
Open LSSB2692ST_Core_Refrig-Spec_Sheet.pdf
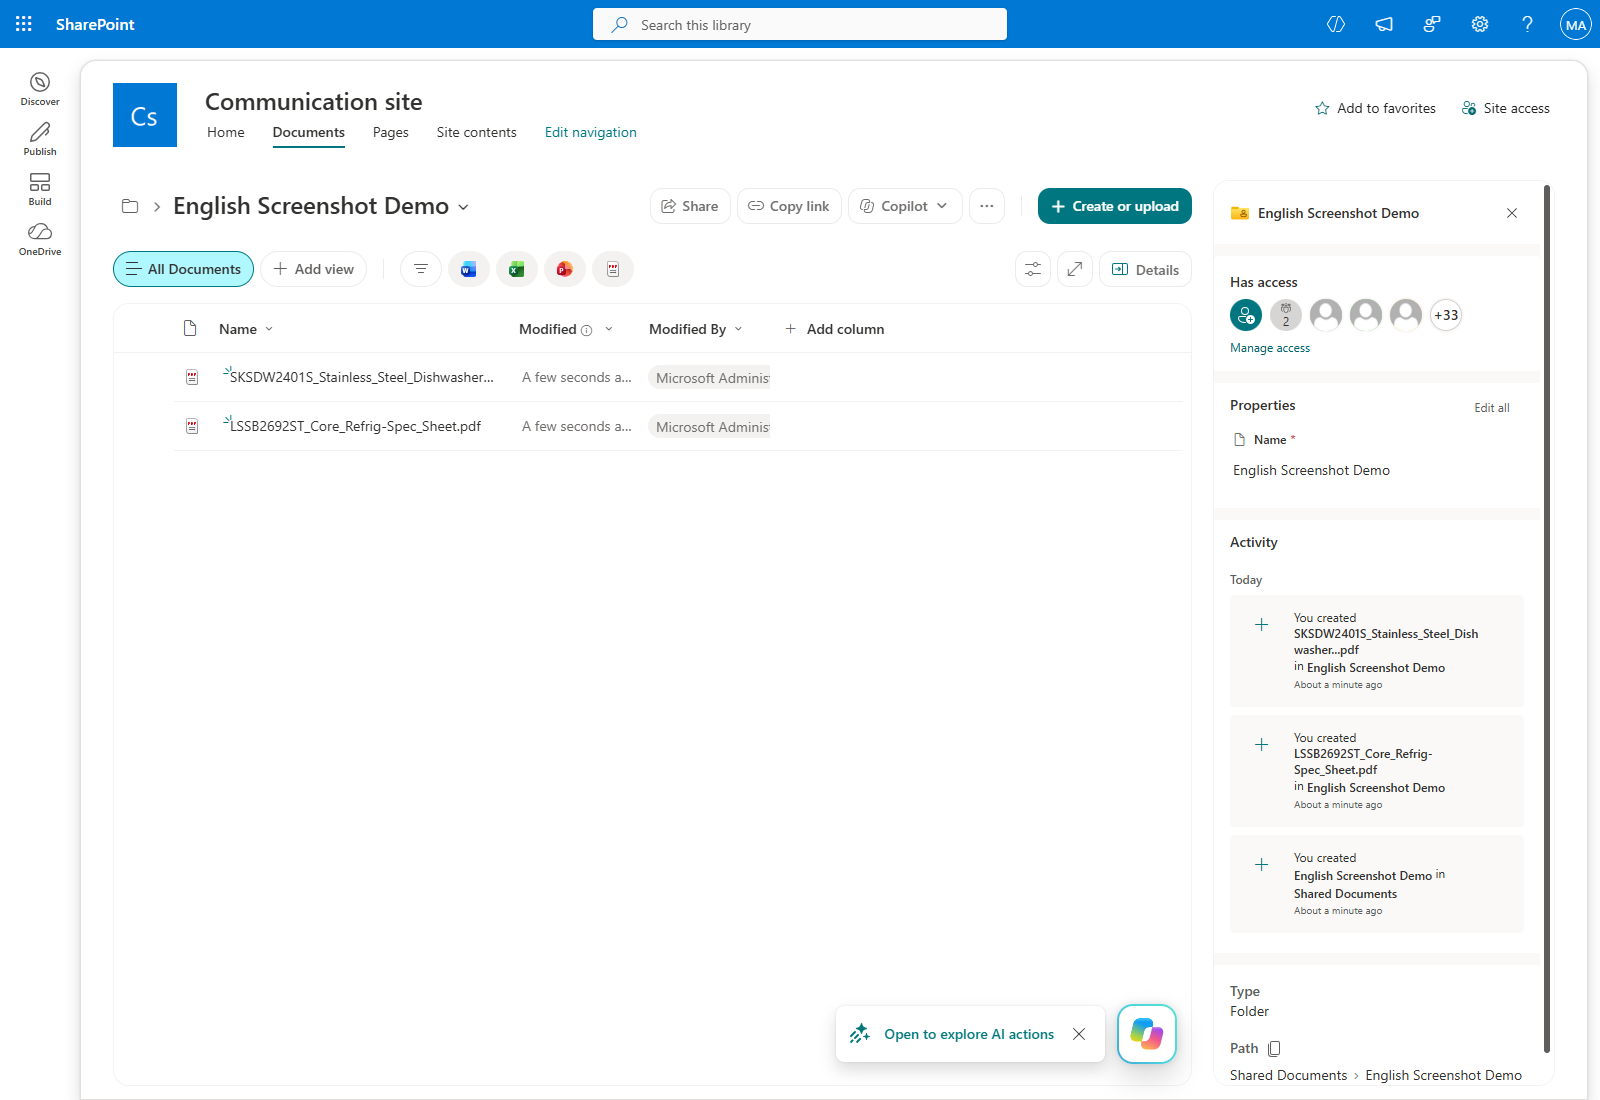tap(356, 426)
